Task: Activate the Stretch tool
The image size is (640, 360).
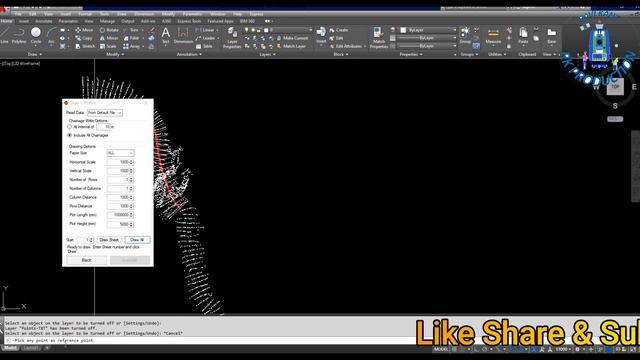Action: [x=85, y=46]
